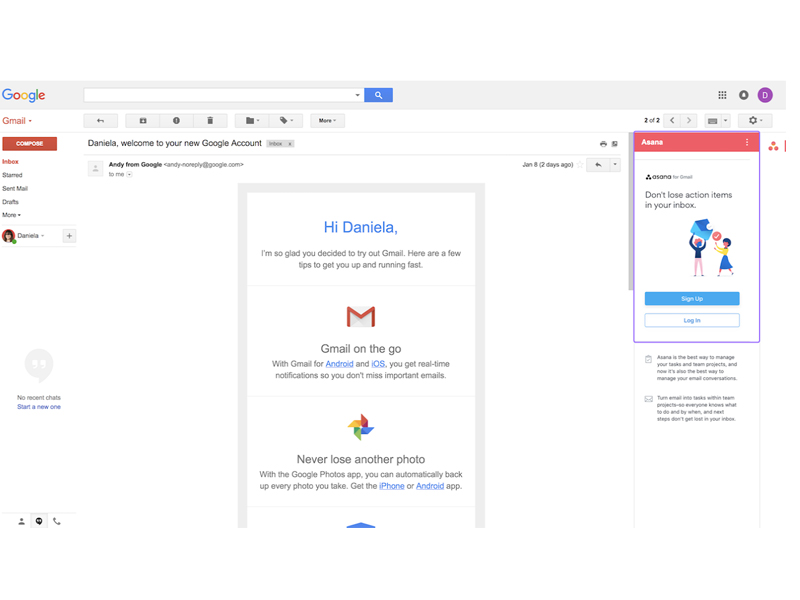
Task: Switch to the Contacts person tab
Action: (21, 521)
